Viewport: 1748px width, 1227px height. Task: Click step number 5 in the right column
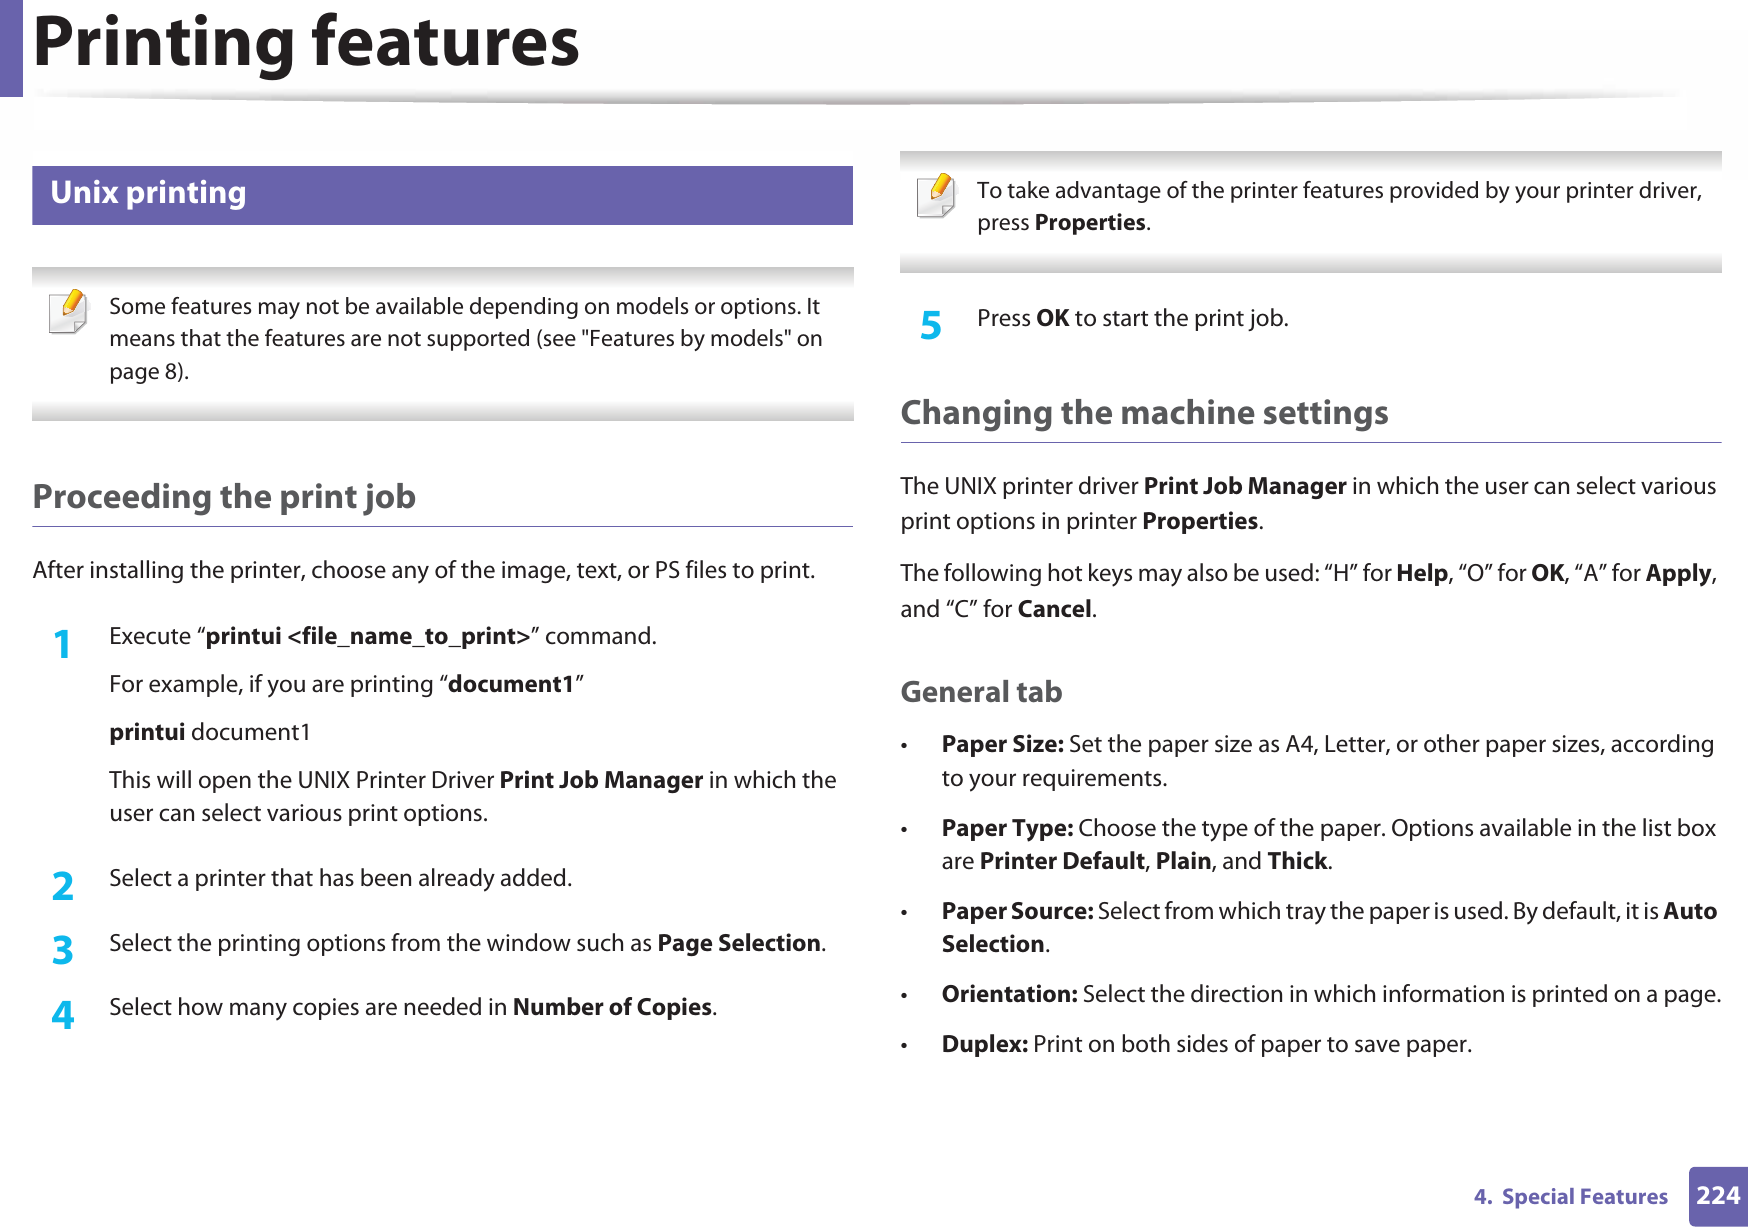(930, 326)
